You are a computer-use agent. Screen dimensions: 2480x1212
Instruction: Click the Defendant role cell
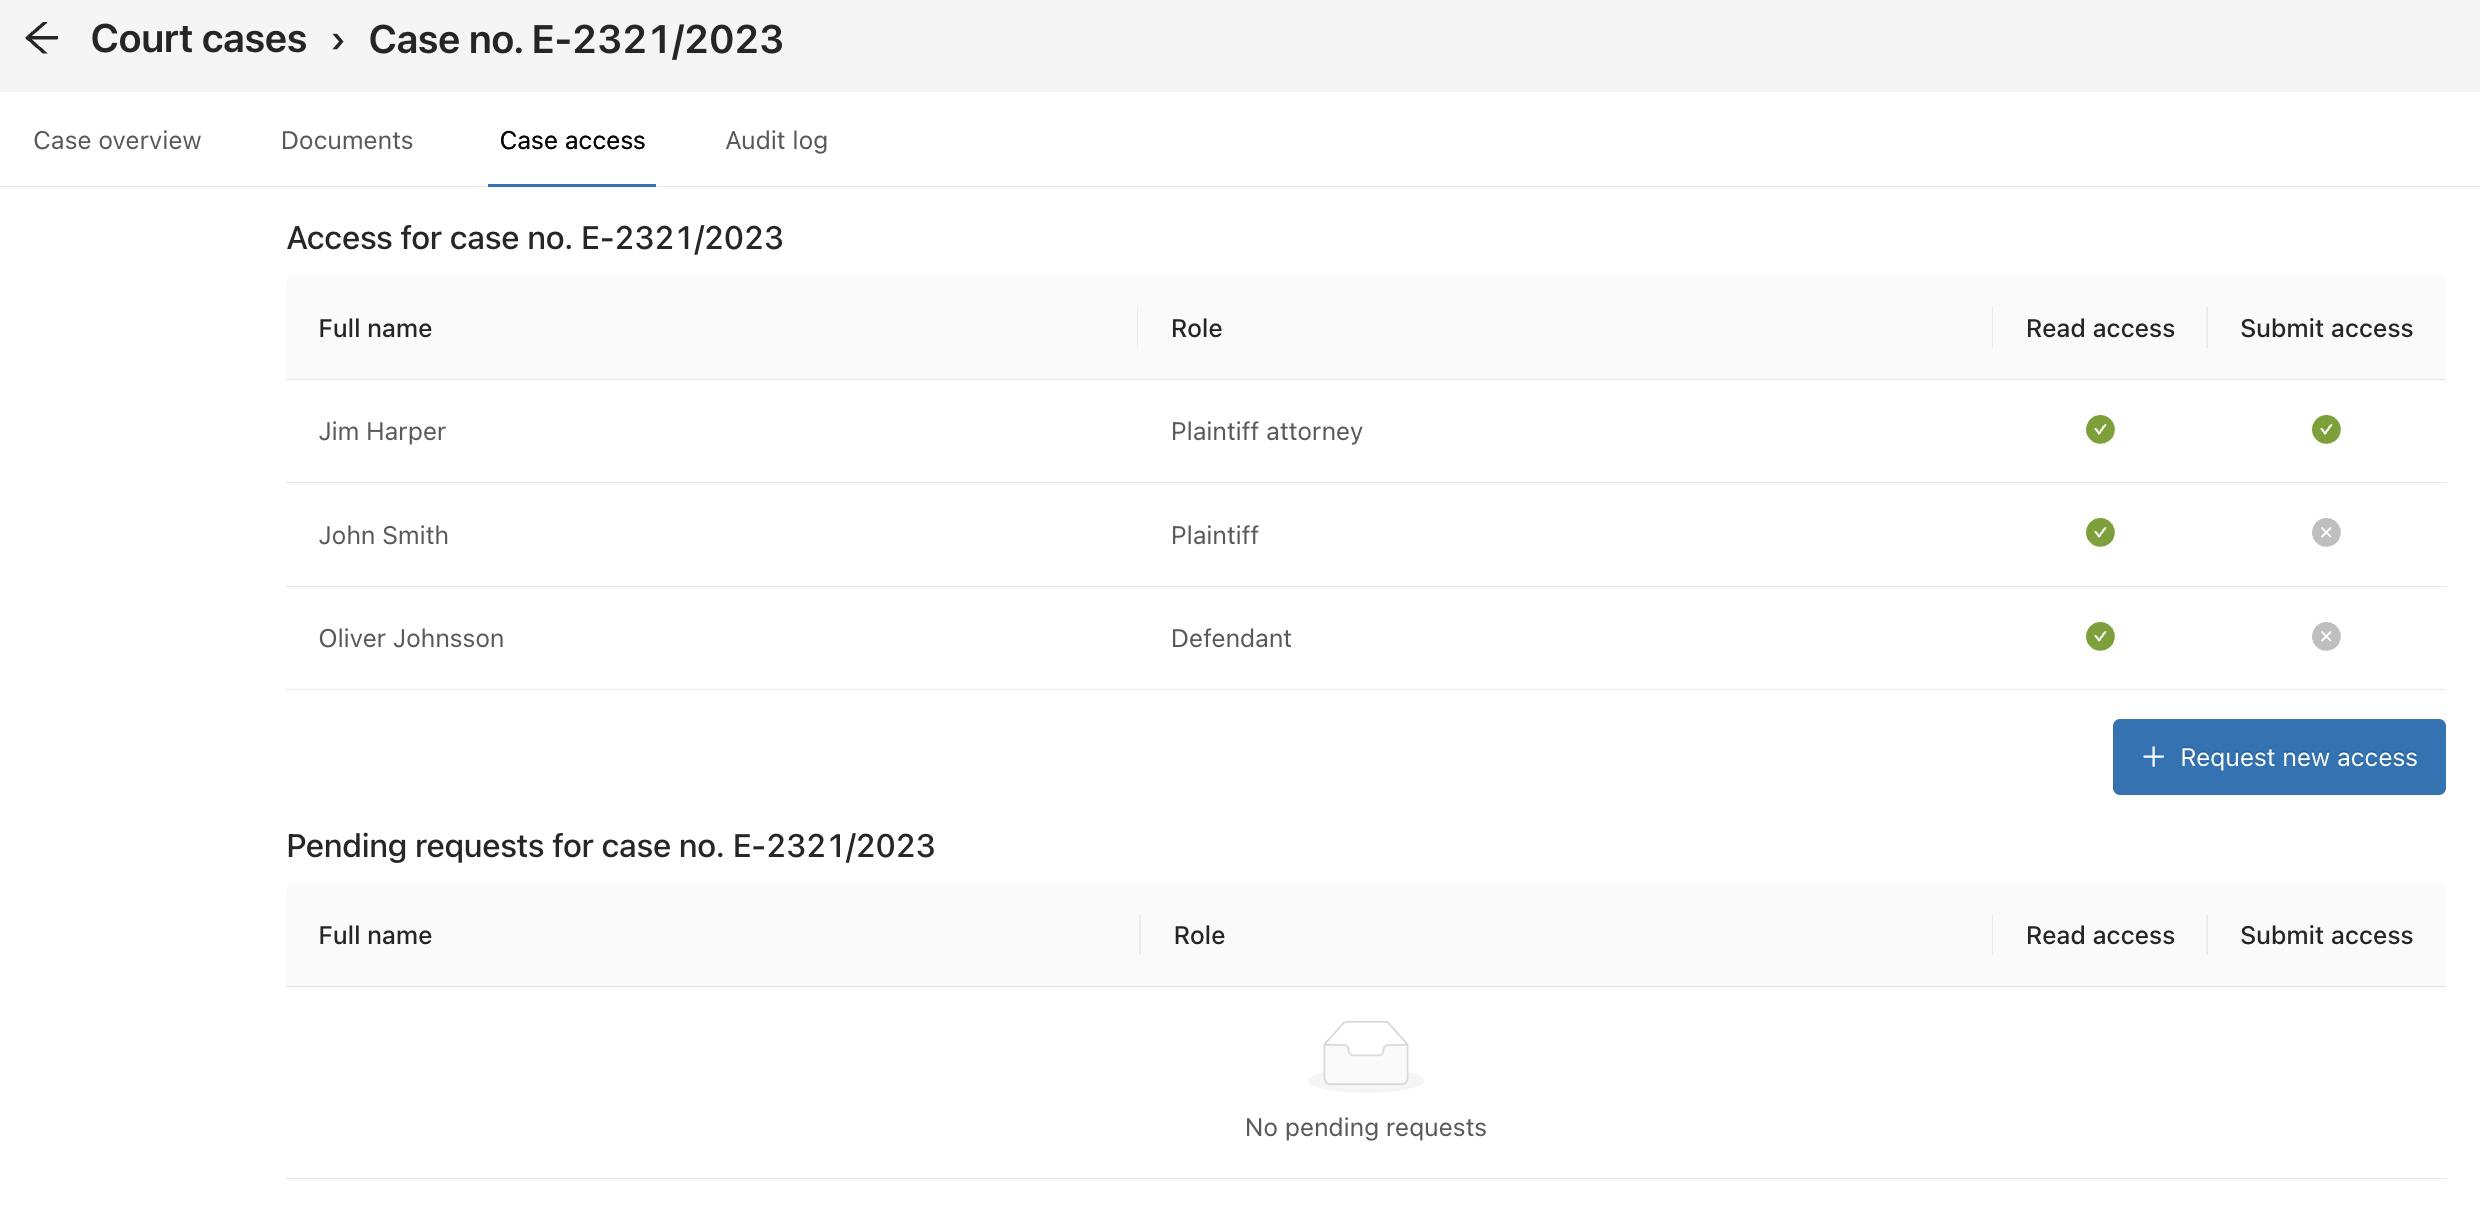point(1231,638)
